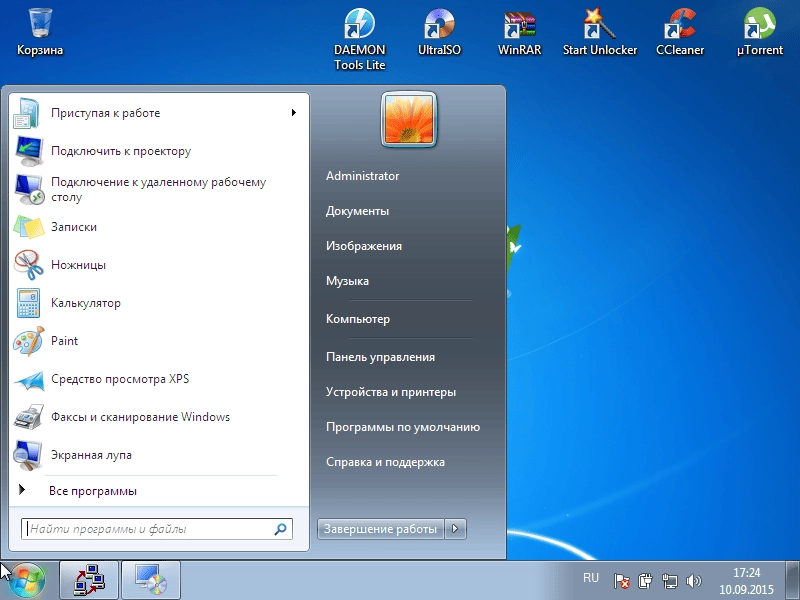800x600 pixels.
Task: Click the XPS viewer paper plane icon
Action: (29, 380)
